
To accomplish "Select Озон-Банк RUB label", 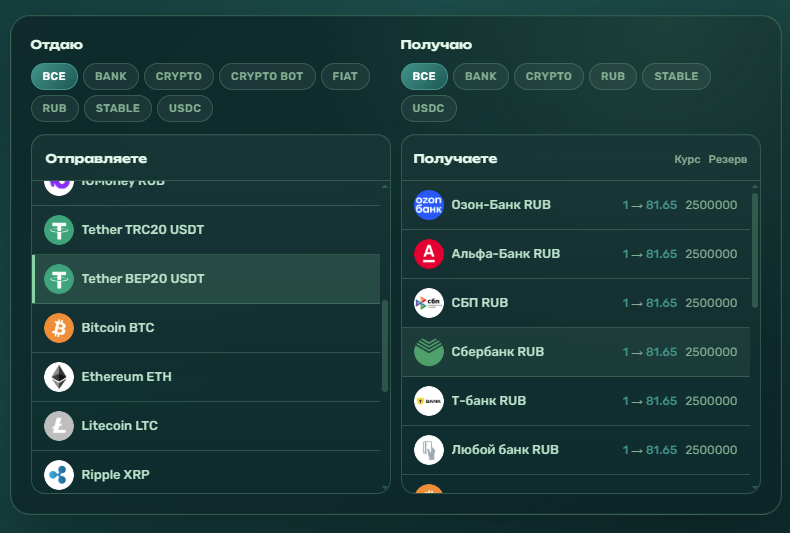I will click(x=501, y=205).
